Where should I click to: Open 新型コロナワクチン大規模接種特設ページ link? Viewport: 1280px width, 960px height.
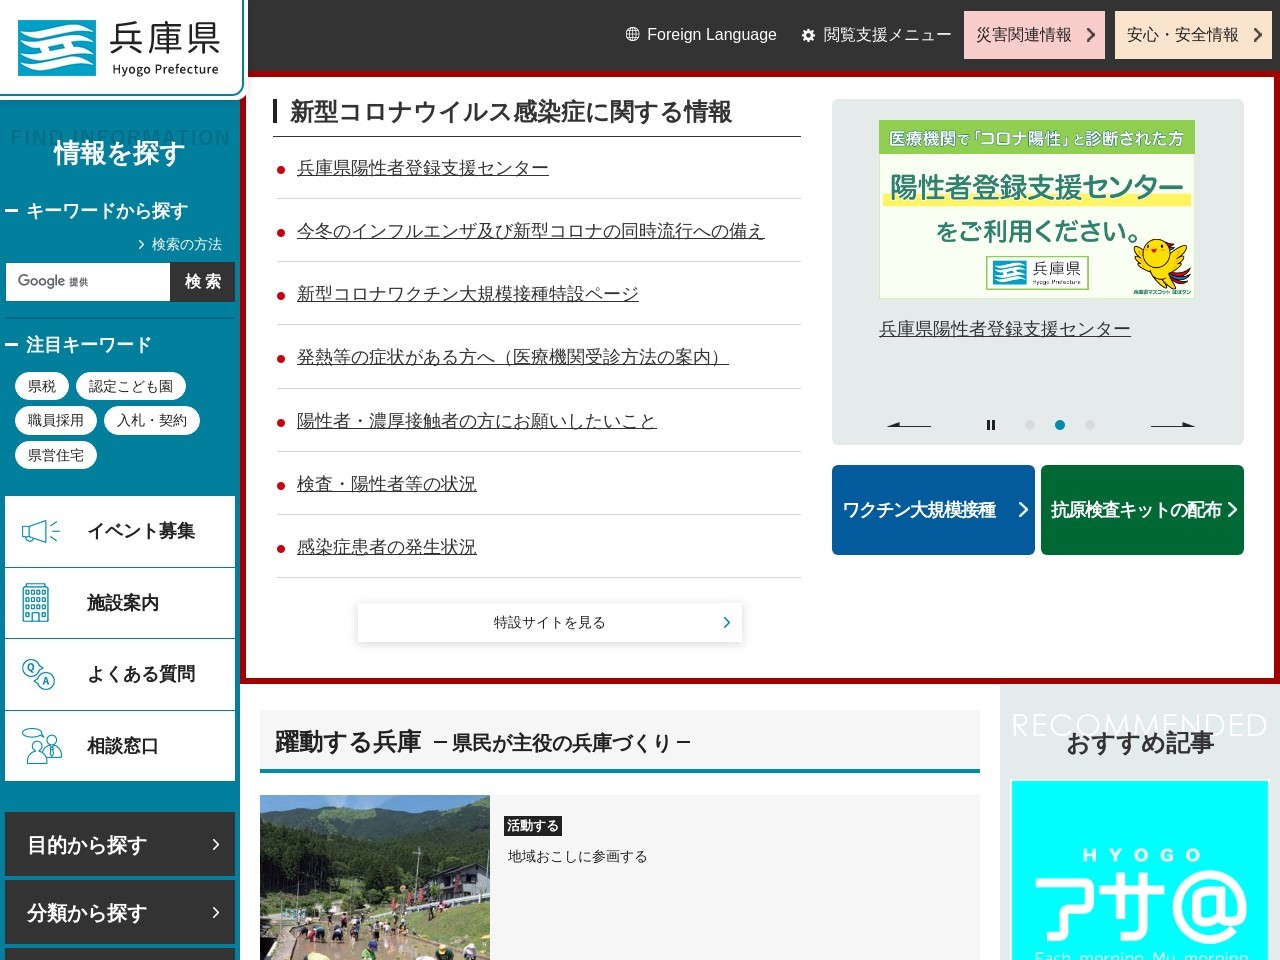pyautogui.click(x=468, y=294)
